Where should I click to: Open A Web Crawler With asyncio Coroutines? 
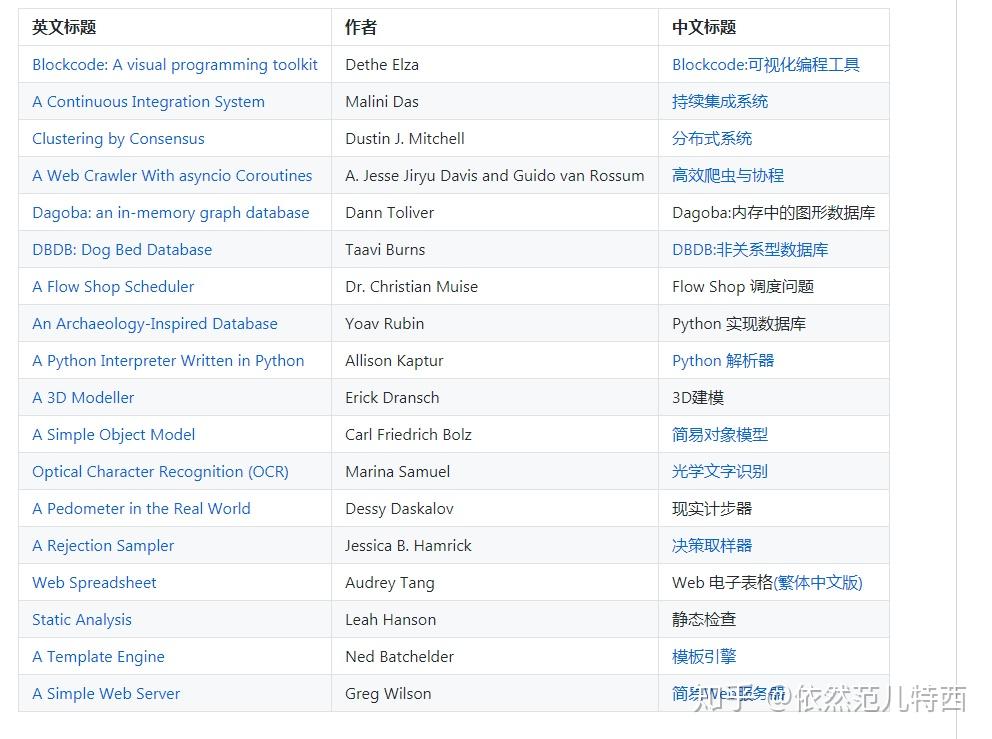click(172, 176)
